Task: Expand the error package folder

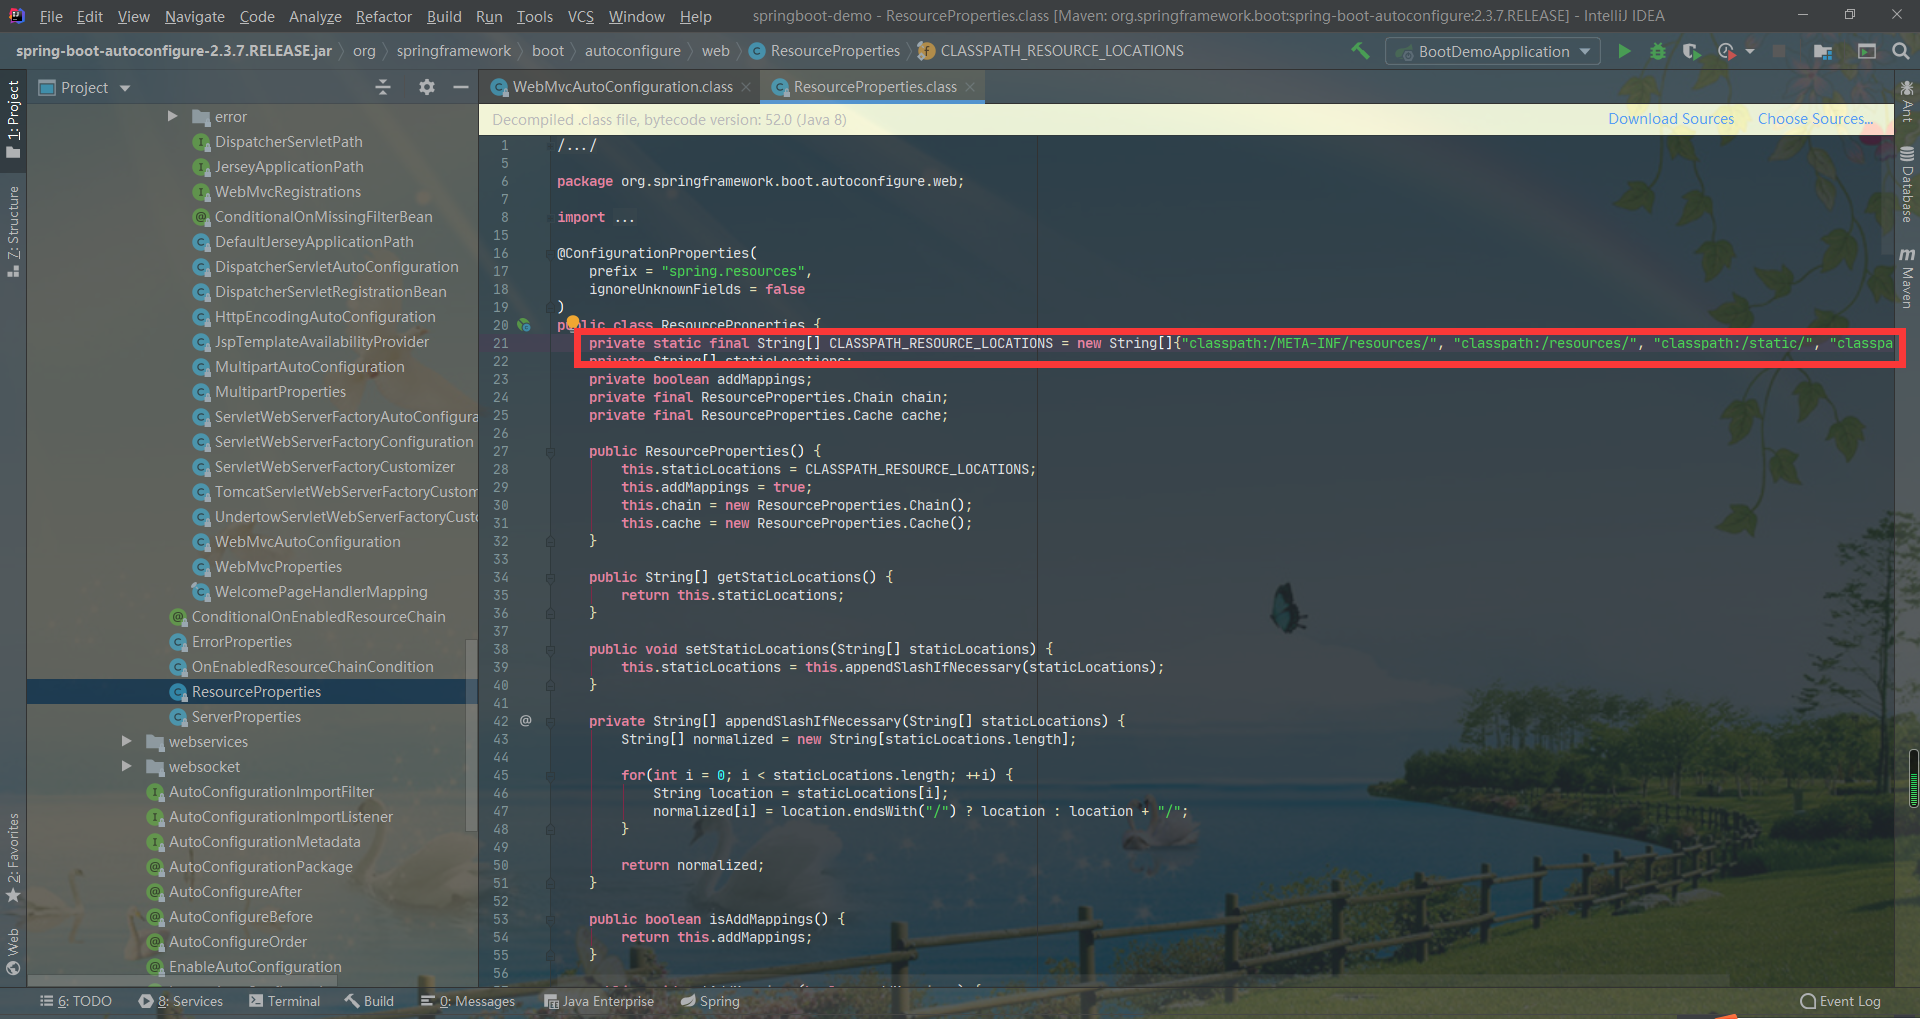Action: [173, 116]
